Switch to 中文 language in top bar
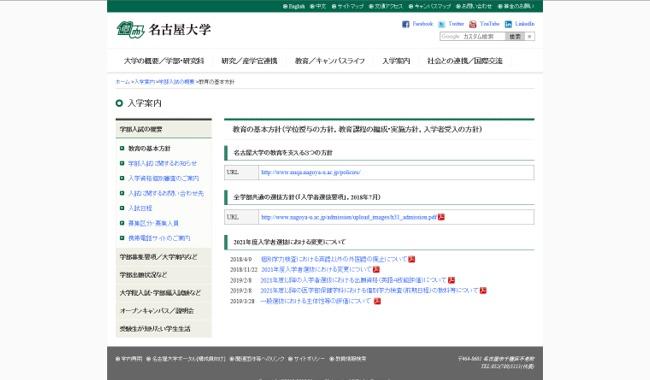 click(x=321, y=6)
